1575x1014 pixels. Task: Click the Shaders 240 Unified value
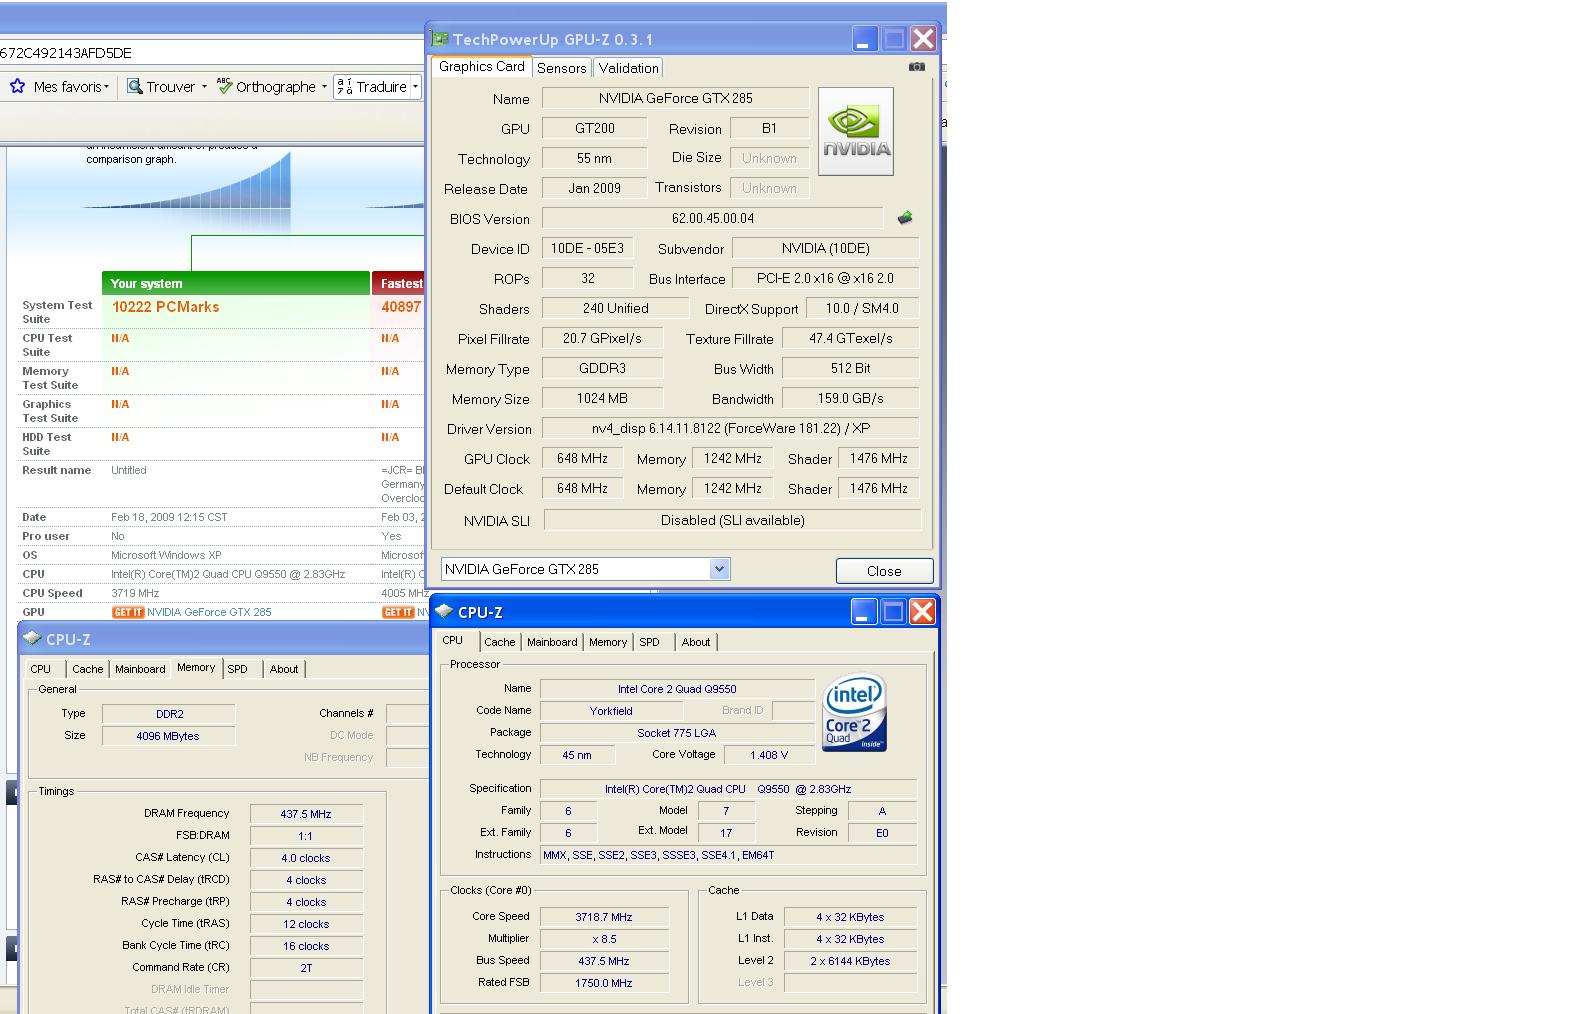click(615, 308)
